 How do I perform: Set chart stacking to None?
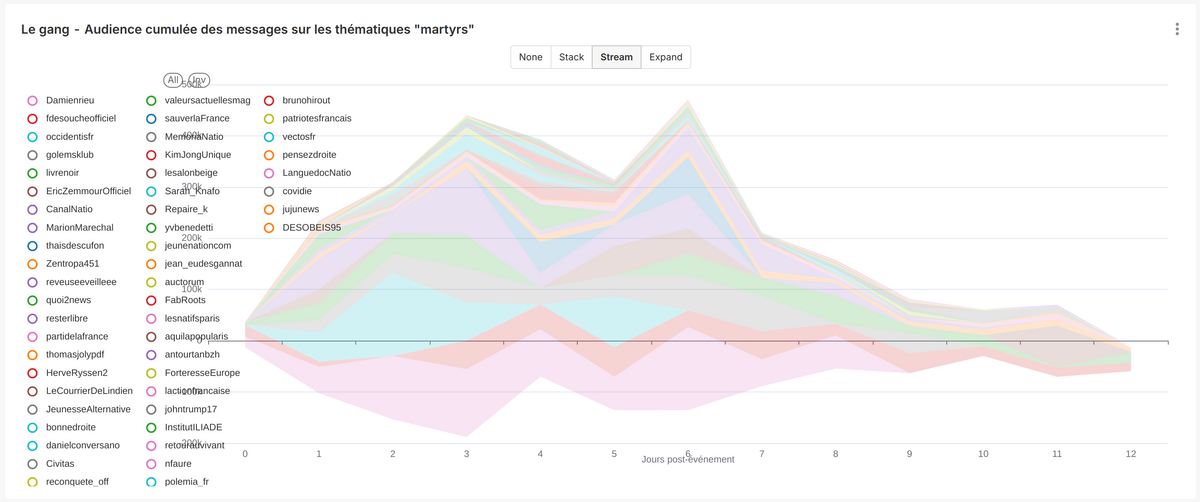tap(531, 57)
